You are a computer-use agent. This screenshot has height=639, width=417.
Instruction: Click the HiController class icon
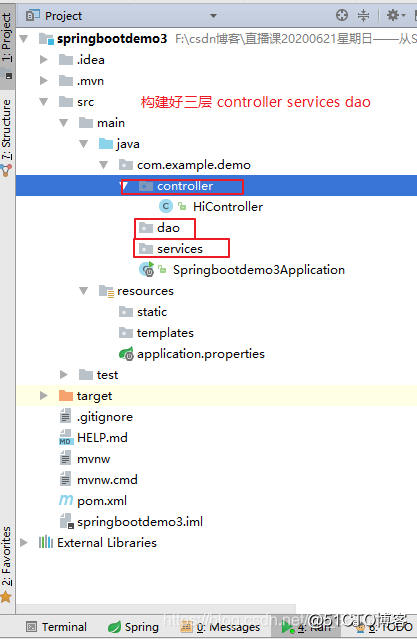165,207
